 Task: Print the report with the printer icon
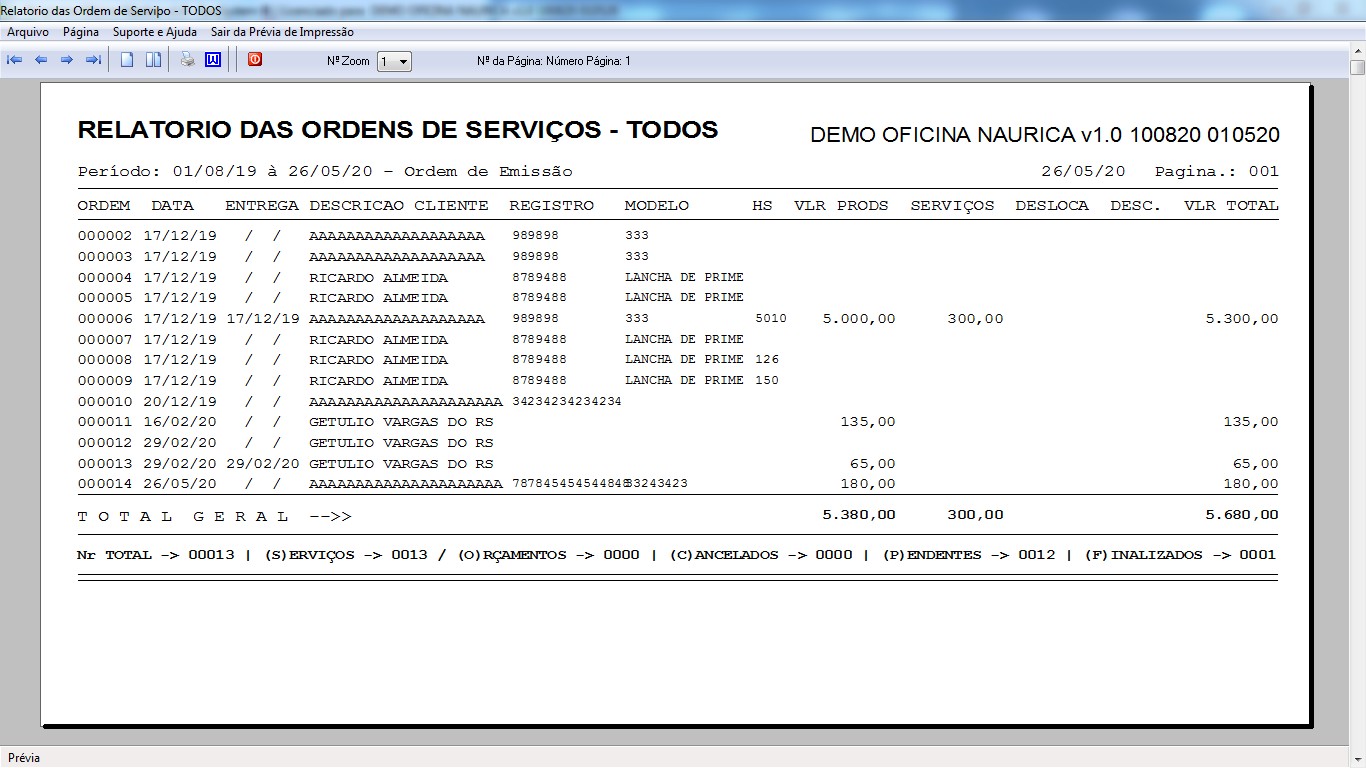(x=187, y=60)
